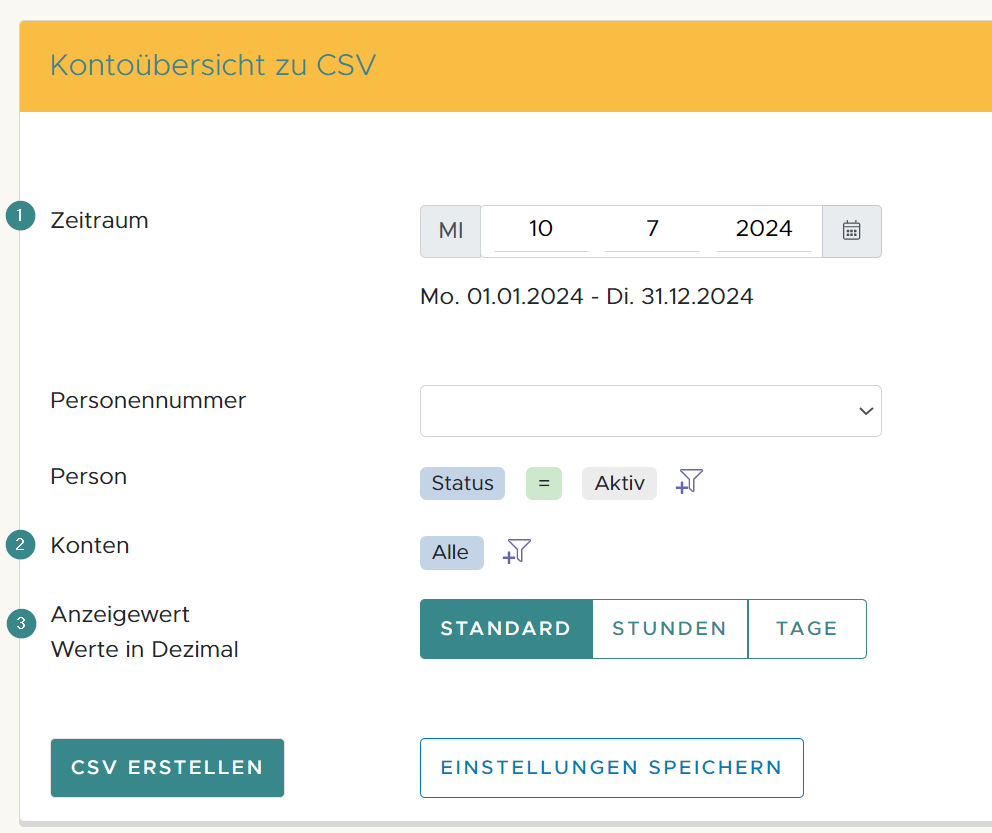Viewport: 992px width, 833px height.
Task: Click the CSV ERSTELLEN button
Action: (166, 767)
